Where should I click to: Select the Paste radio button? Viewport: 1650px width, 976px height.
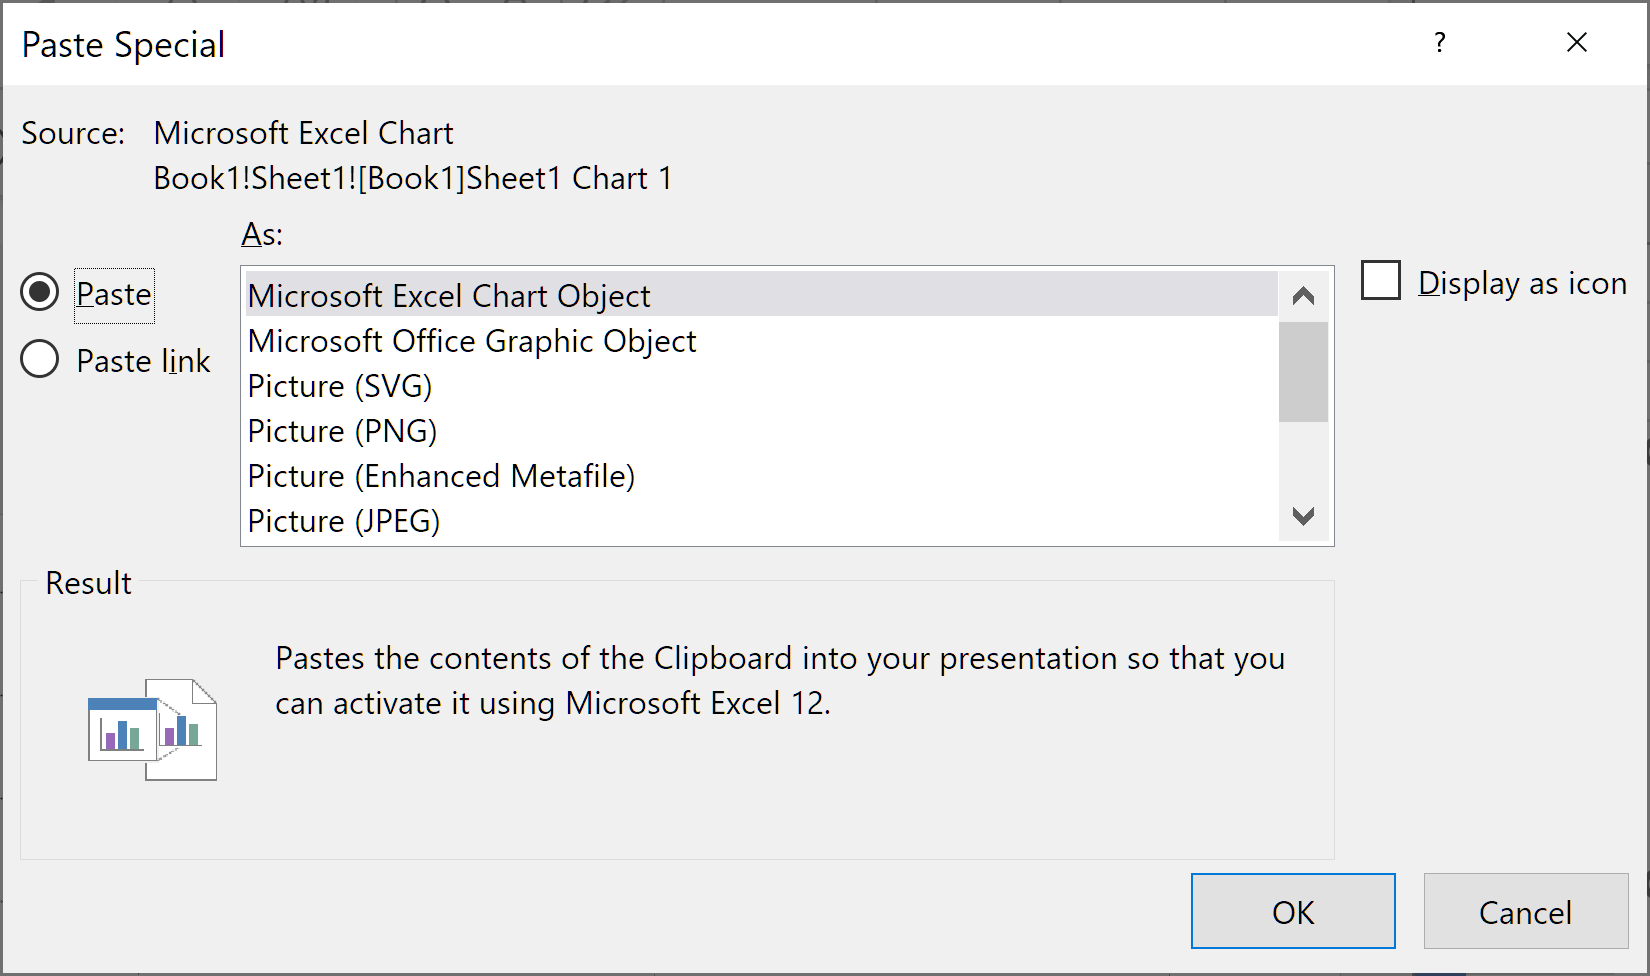[x=40, y=293]
